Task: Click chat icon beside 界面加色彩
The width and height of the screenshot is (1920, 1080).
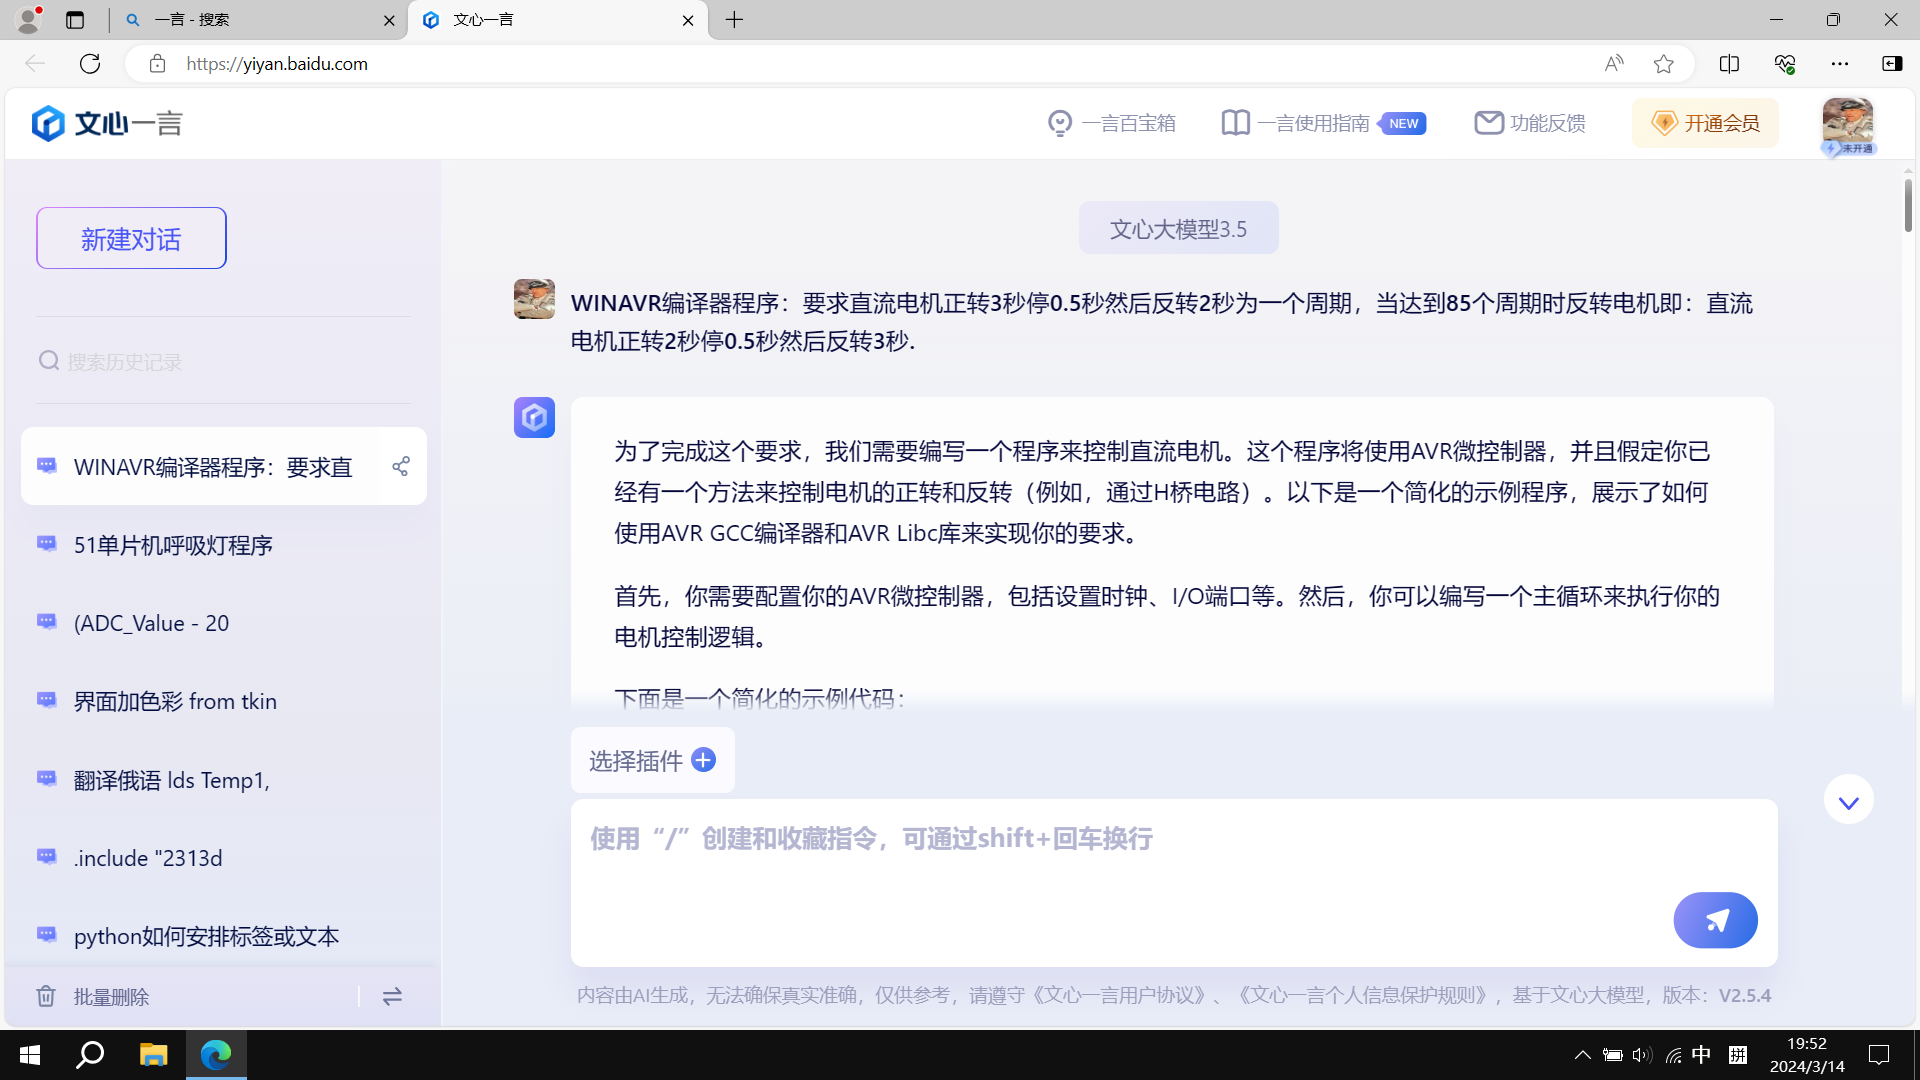Action: [47, 700]
